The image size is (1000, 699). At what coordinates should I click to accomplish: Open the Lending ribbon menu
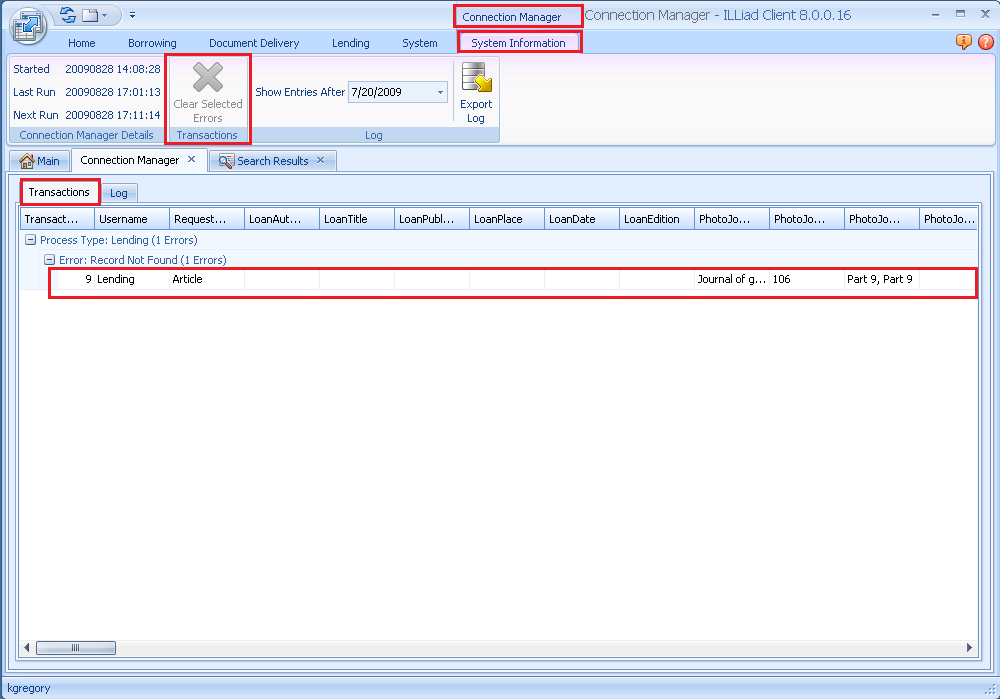(350, 43)
